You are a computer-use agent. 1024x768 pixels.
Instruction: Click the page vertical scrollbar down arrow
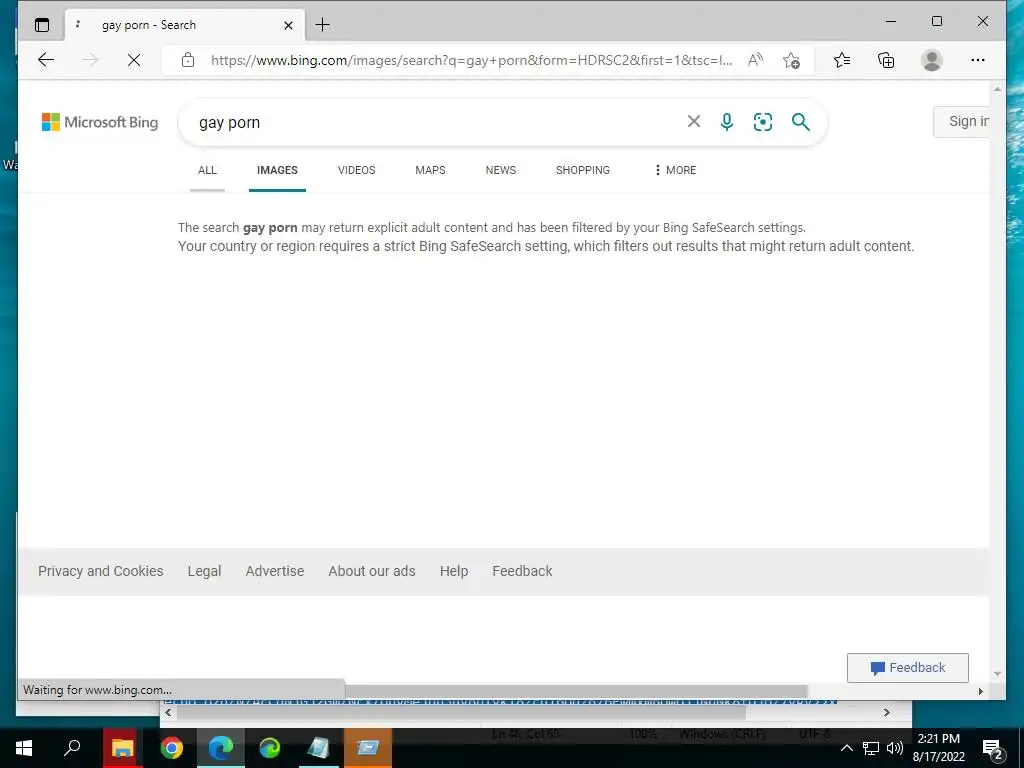pyautogui.click(x=997, y=673)
